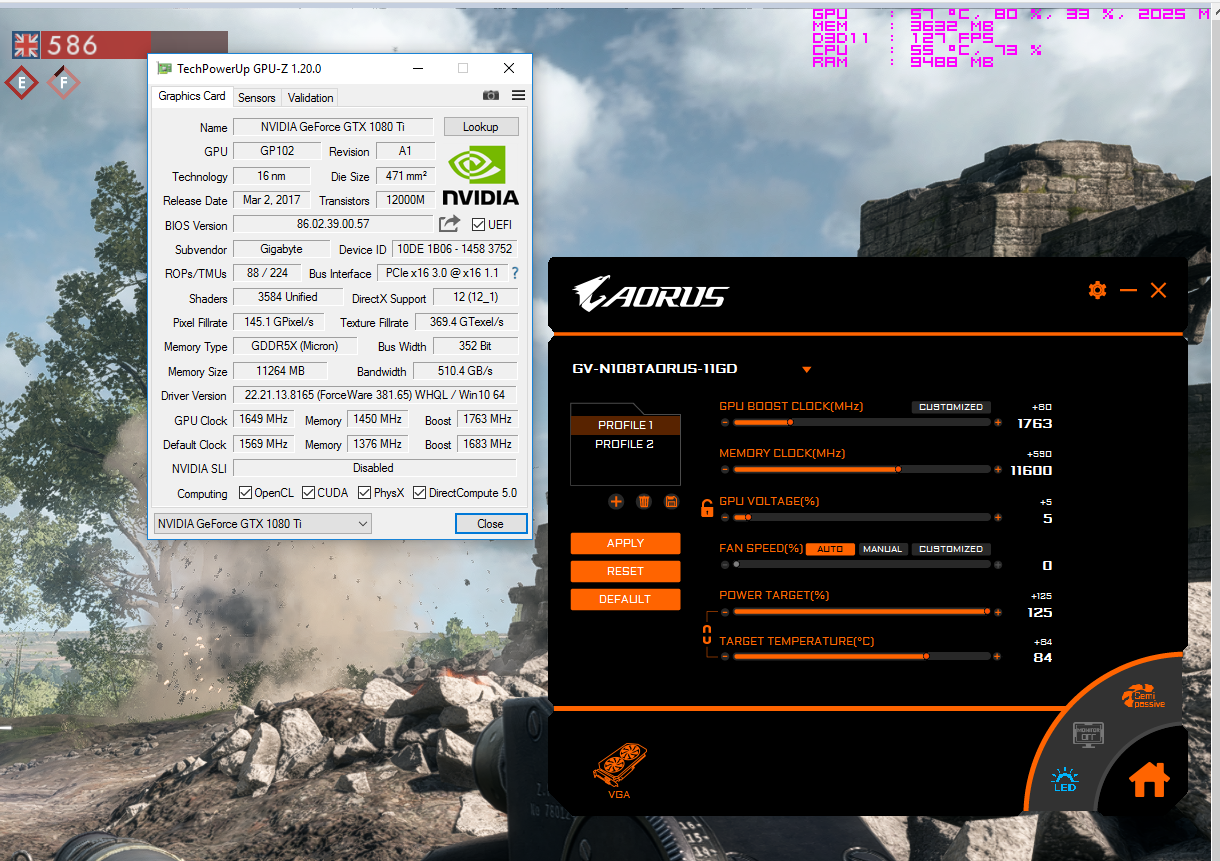Go to AORUS home screen
1220x861 pixels.
pyautogui.click(x=1149, y=779)
